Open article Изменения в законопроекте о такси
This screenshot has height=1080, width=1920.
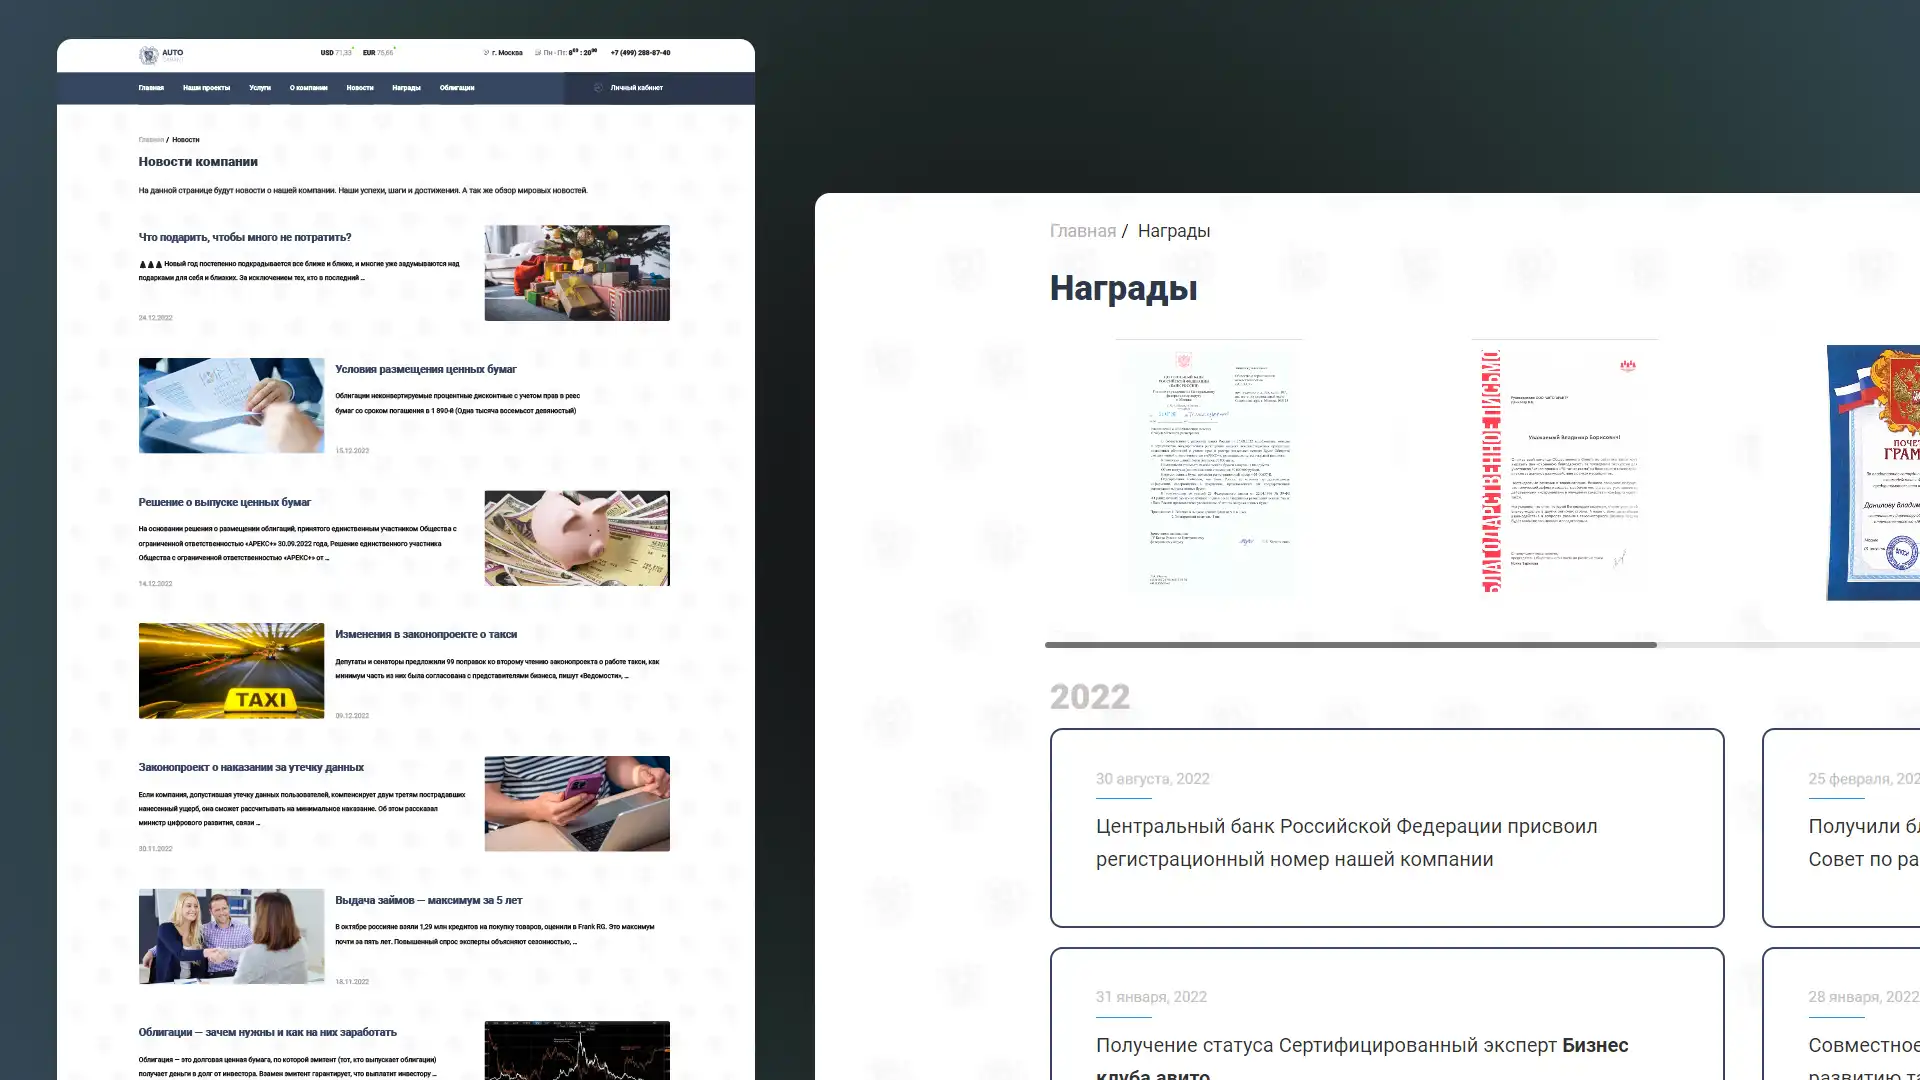428,633
